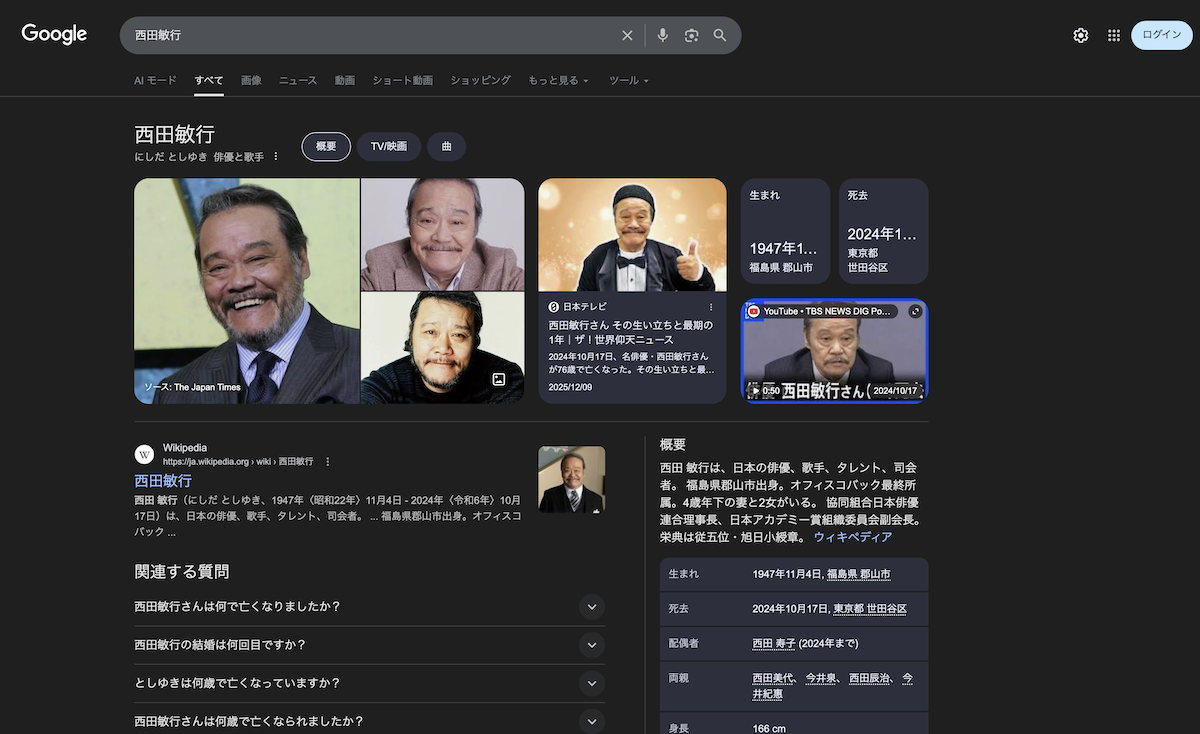
Task: Open Google Lens image search icon
Action: tap(691, 35)
